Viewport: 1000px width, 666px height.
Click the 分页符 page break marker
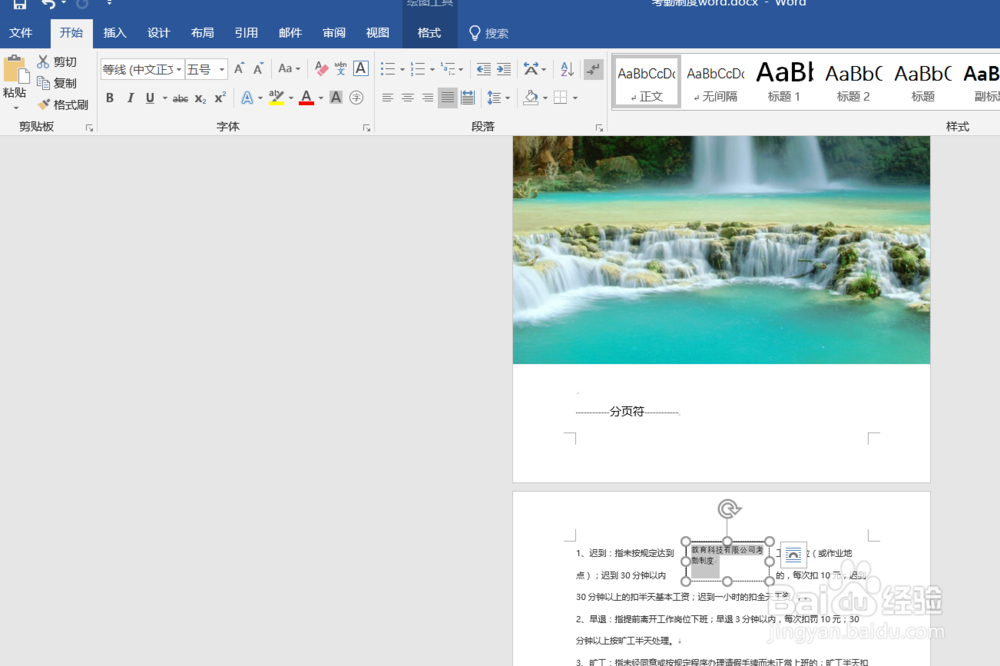pos(627,412)
